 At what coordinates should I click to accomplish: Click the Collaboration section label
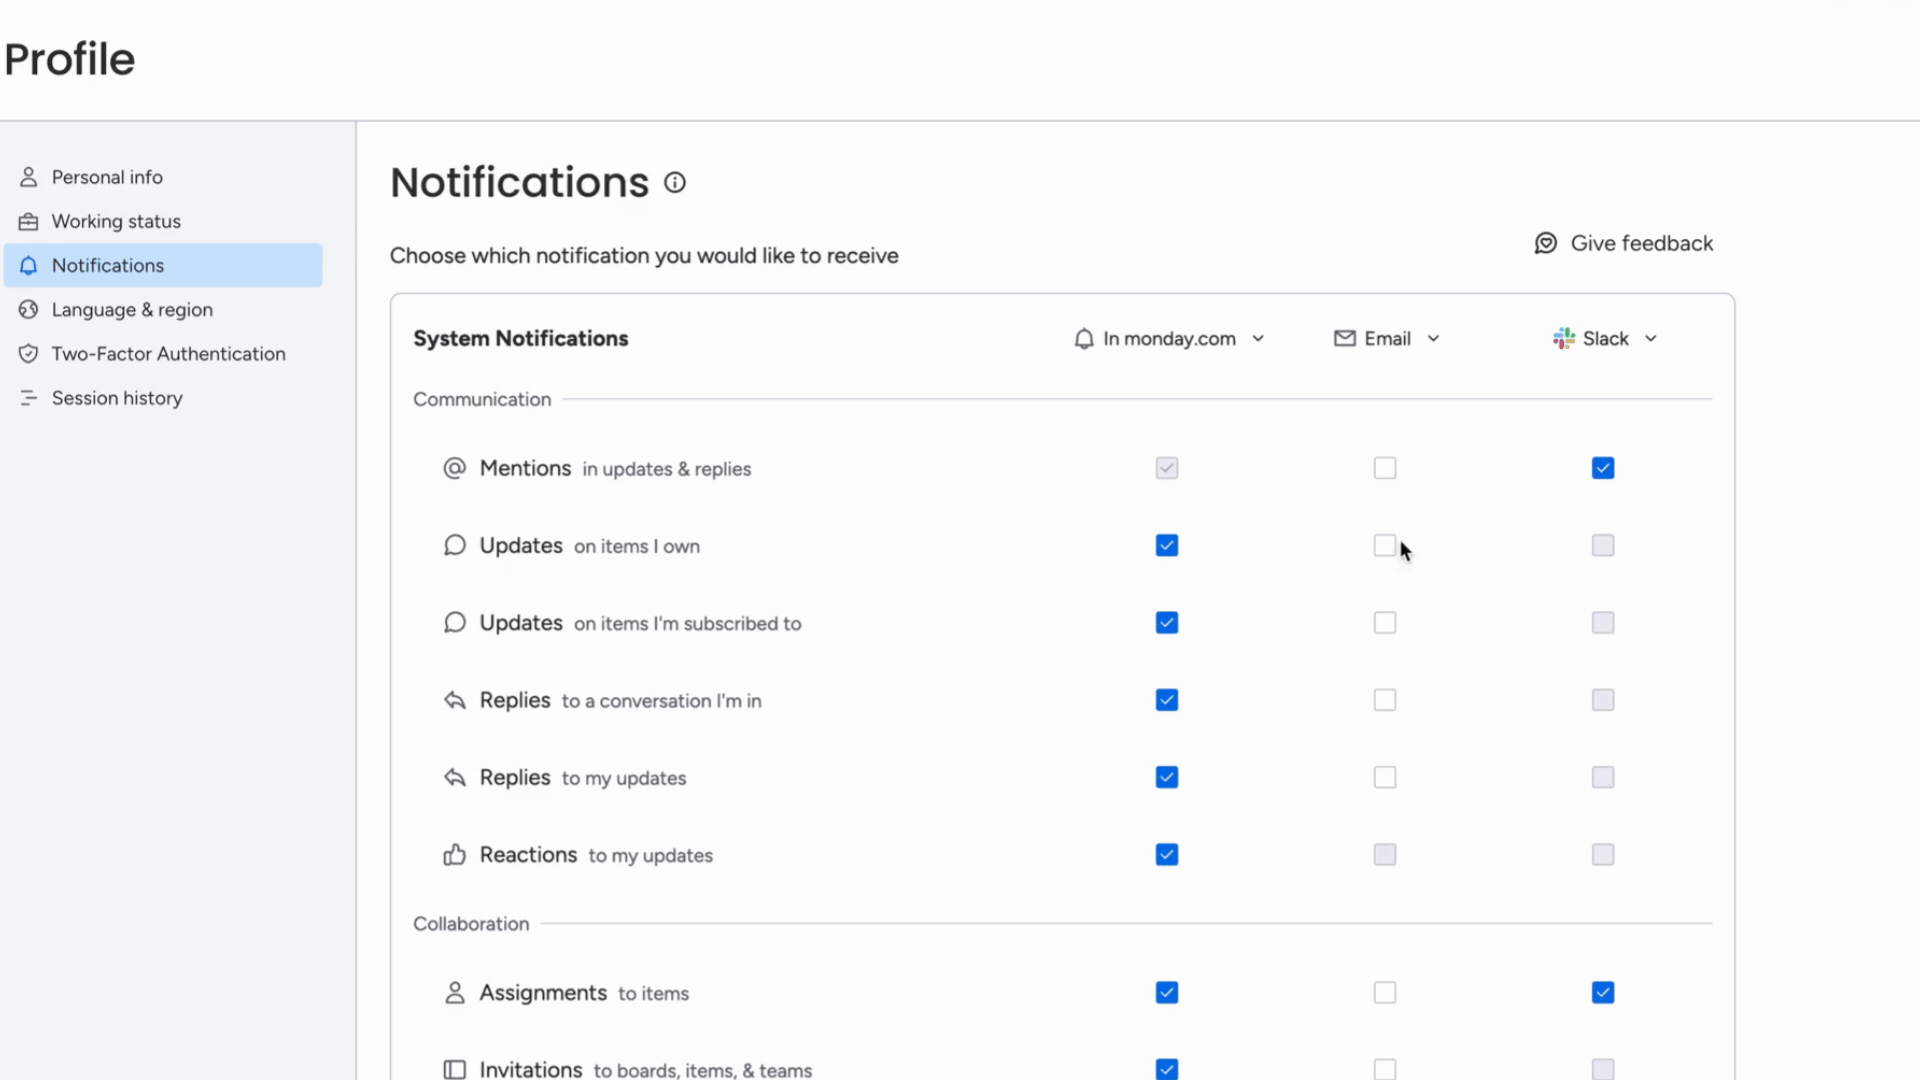(x=471, y=924)
